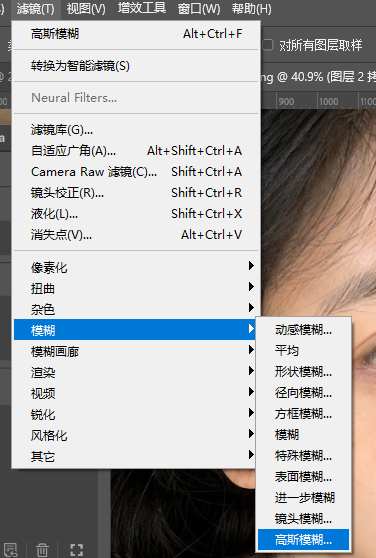Open the 视图(V) menu
Screen dimensions: 376x558
[x=86, y=9]
